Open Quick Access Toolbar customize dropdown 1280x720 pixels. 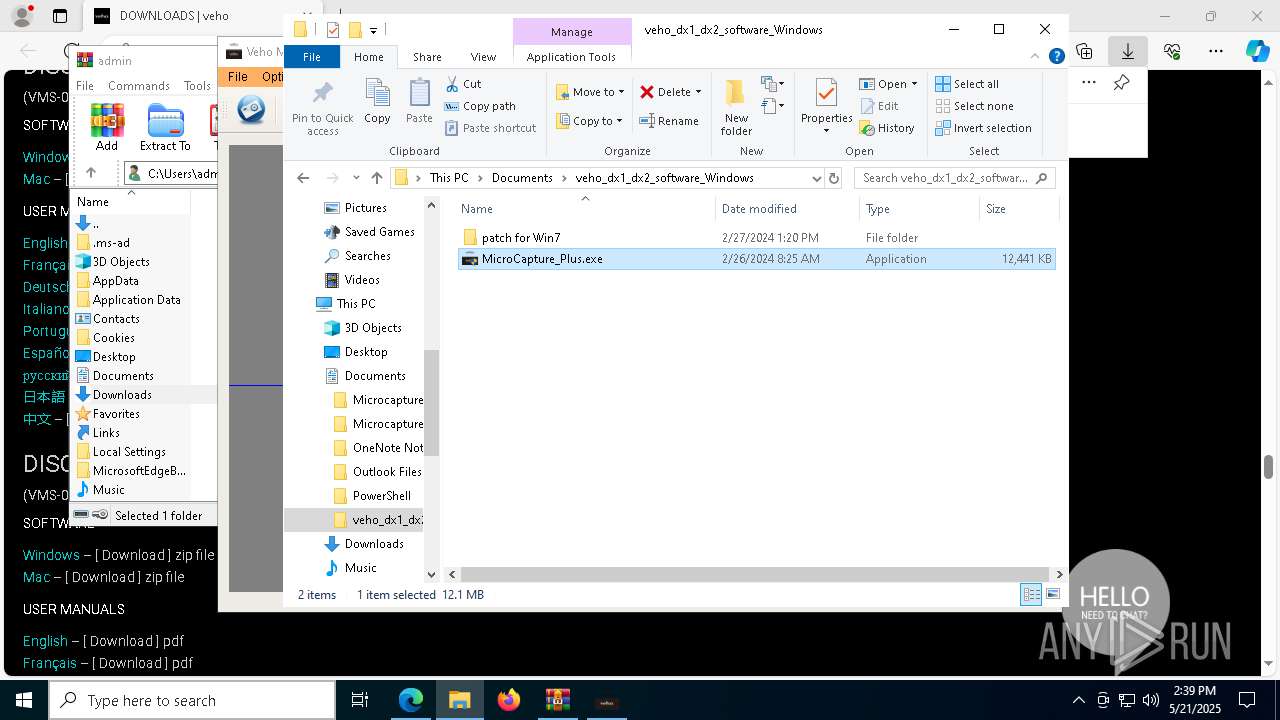click(x=374, y=30)
